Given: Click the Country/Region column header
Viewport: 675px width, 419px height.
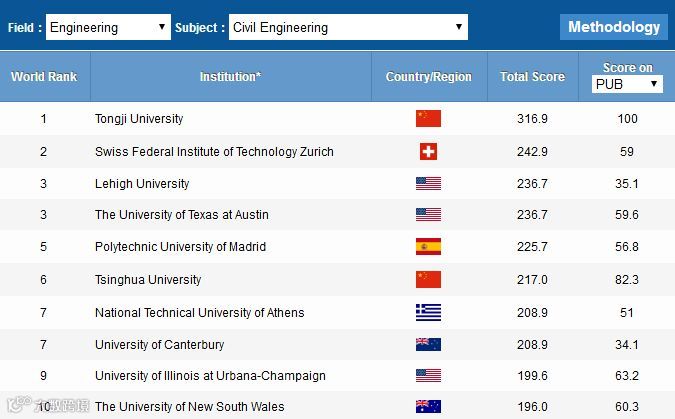Looking at the screenshot, I should [x=429, y=77].
